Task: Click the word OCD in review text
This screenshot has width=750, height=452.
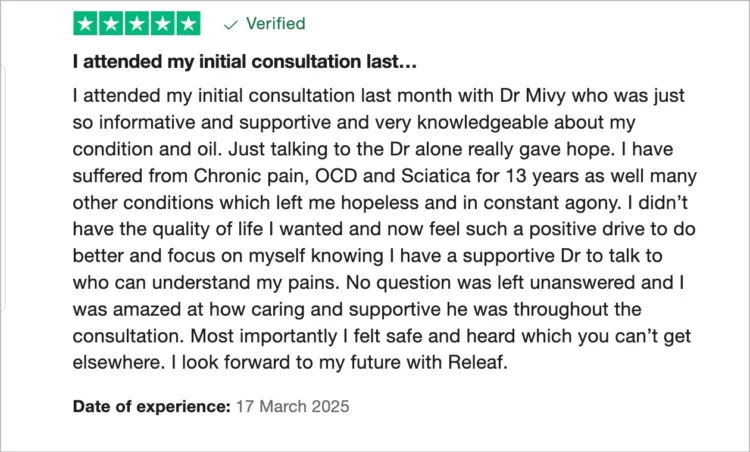Action: pyautogui.click(x=336, y=176)
